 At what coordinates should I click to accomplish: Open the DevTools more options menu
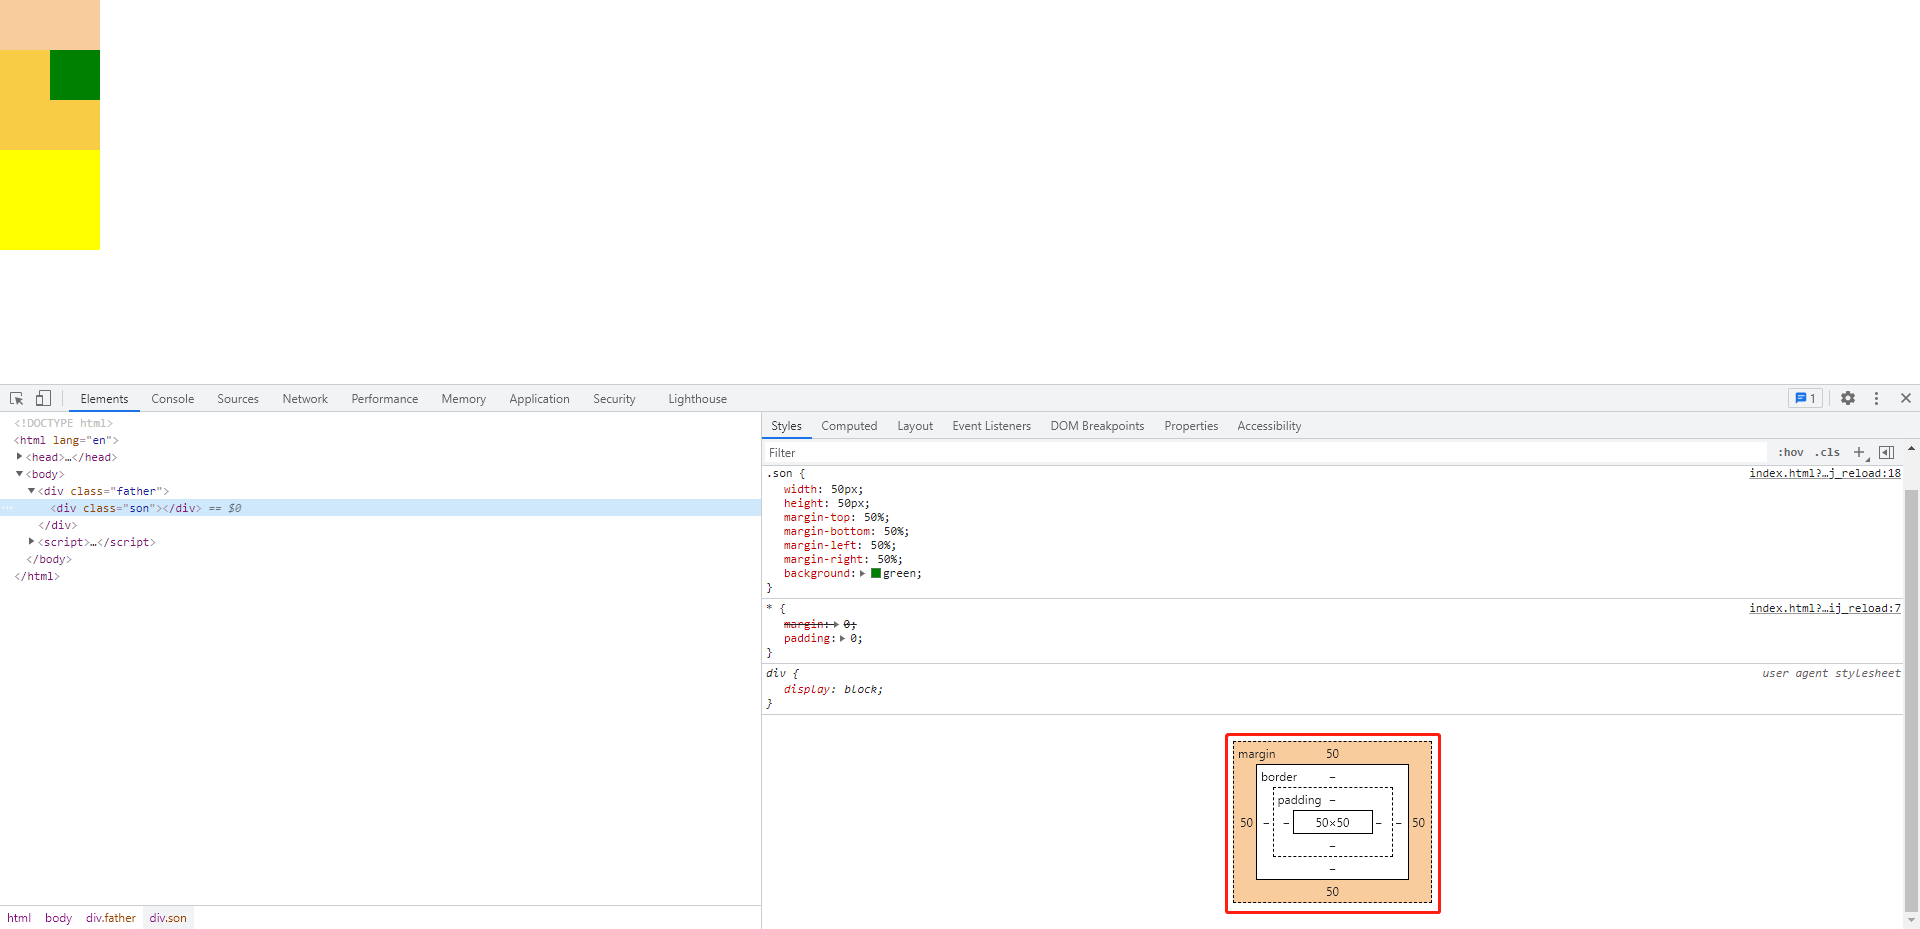pyautogui.click(x=1876, y=398)
